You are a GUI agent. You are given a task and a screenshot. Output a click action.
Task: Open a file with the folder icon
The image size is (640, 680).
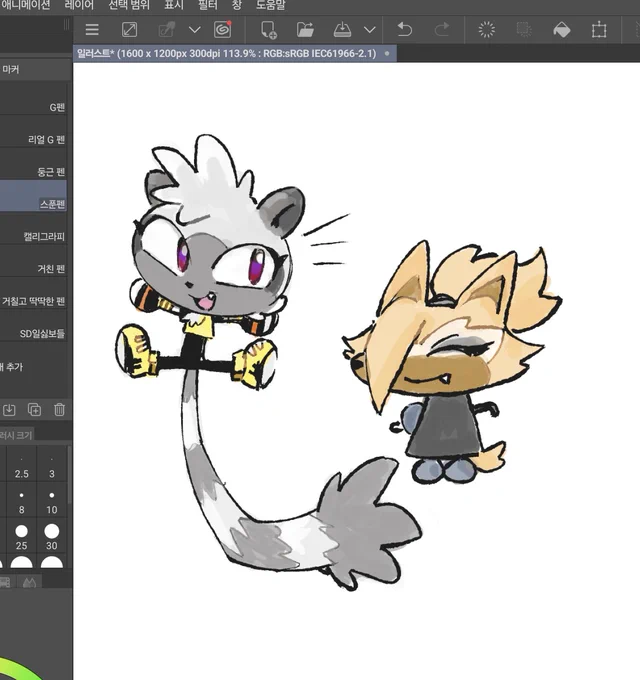pyautogui.click(x=305, y=30)
